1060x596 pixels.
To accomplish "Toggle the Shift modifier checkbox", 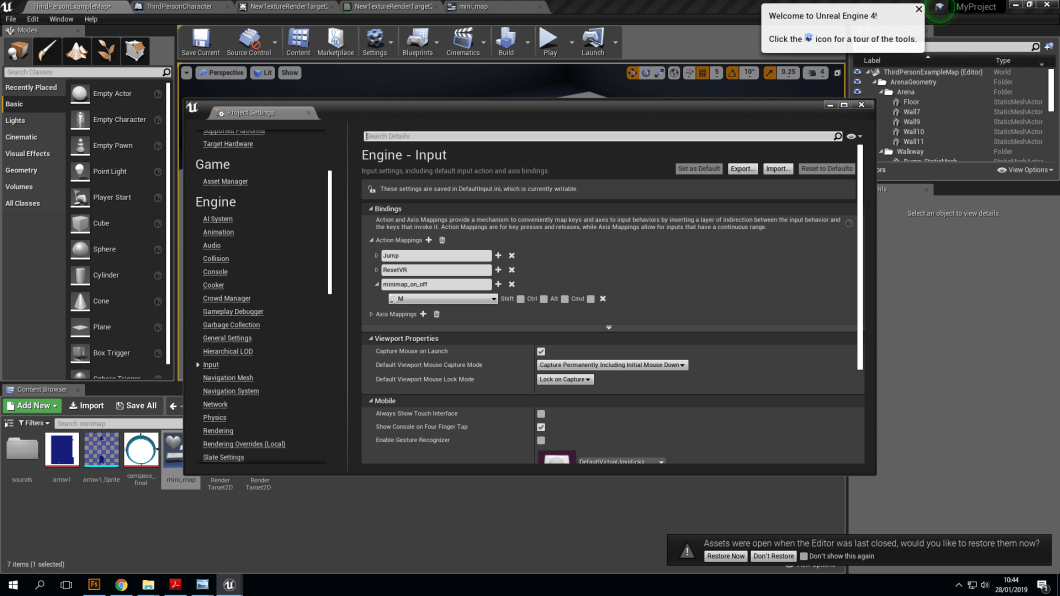I will tap(521, 299).
